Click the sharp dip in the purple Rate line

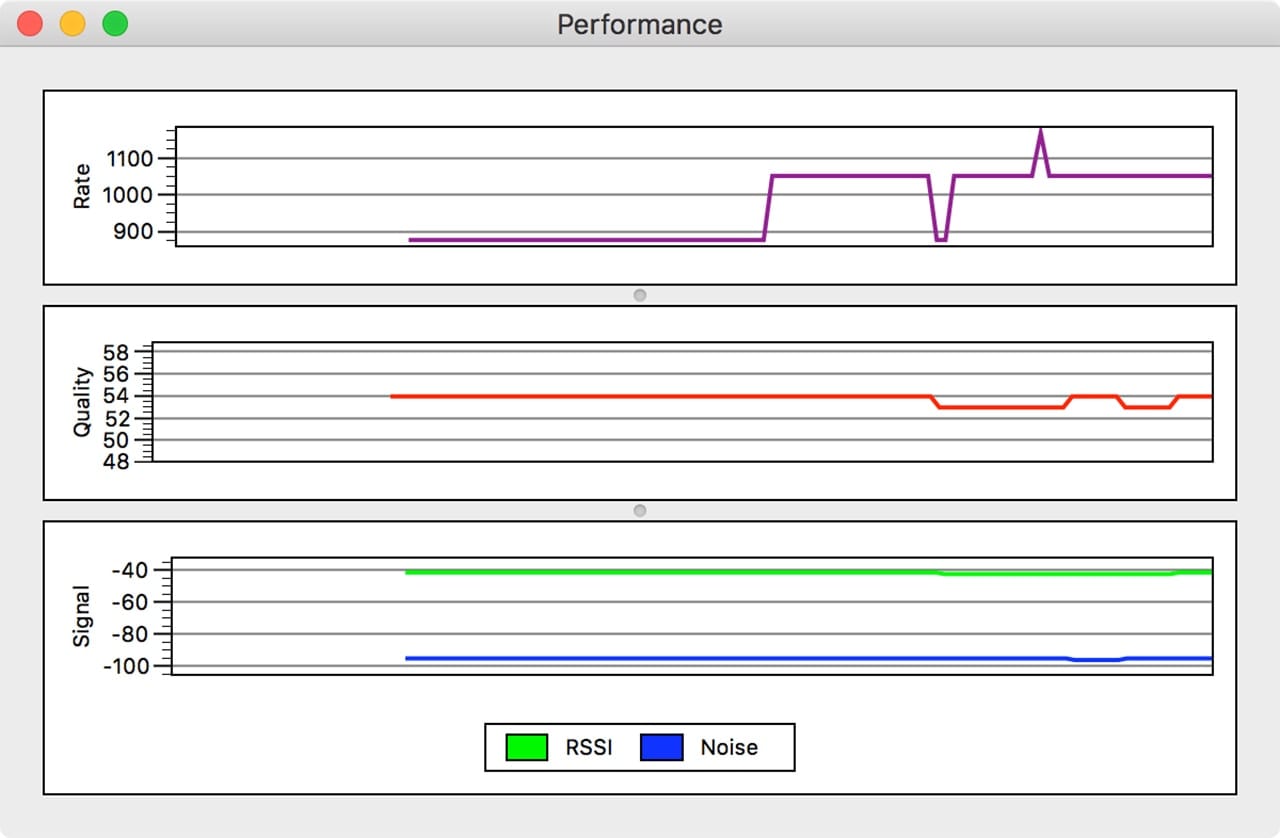pos(940,238)
